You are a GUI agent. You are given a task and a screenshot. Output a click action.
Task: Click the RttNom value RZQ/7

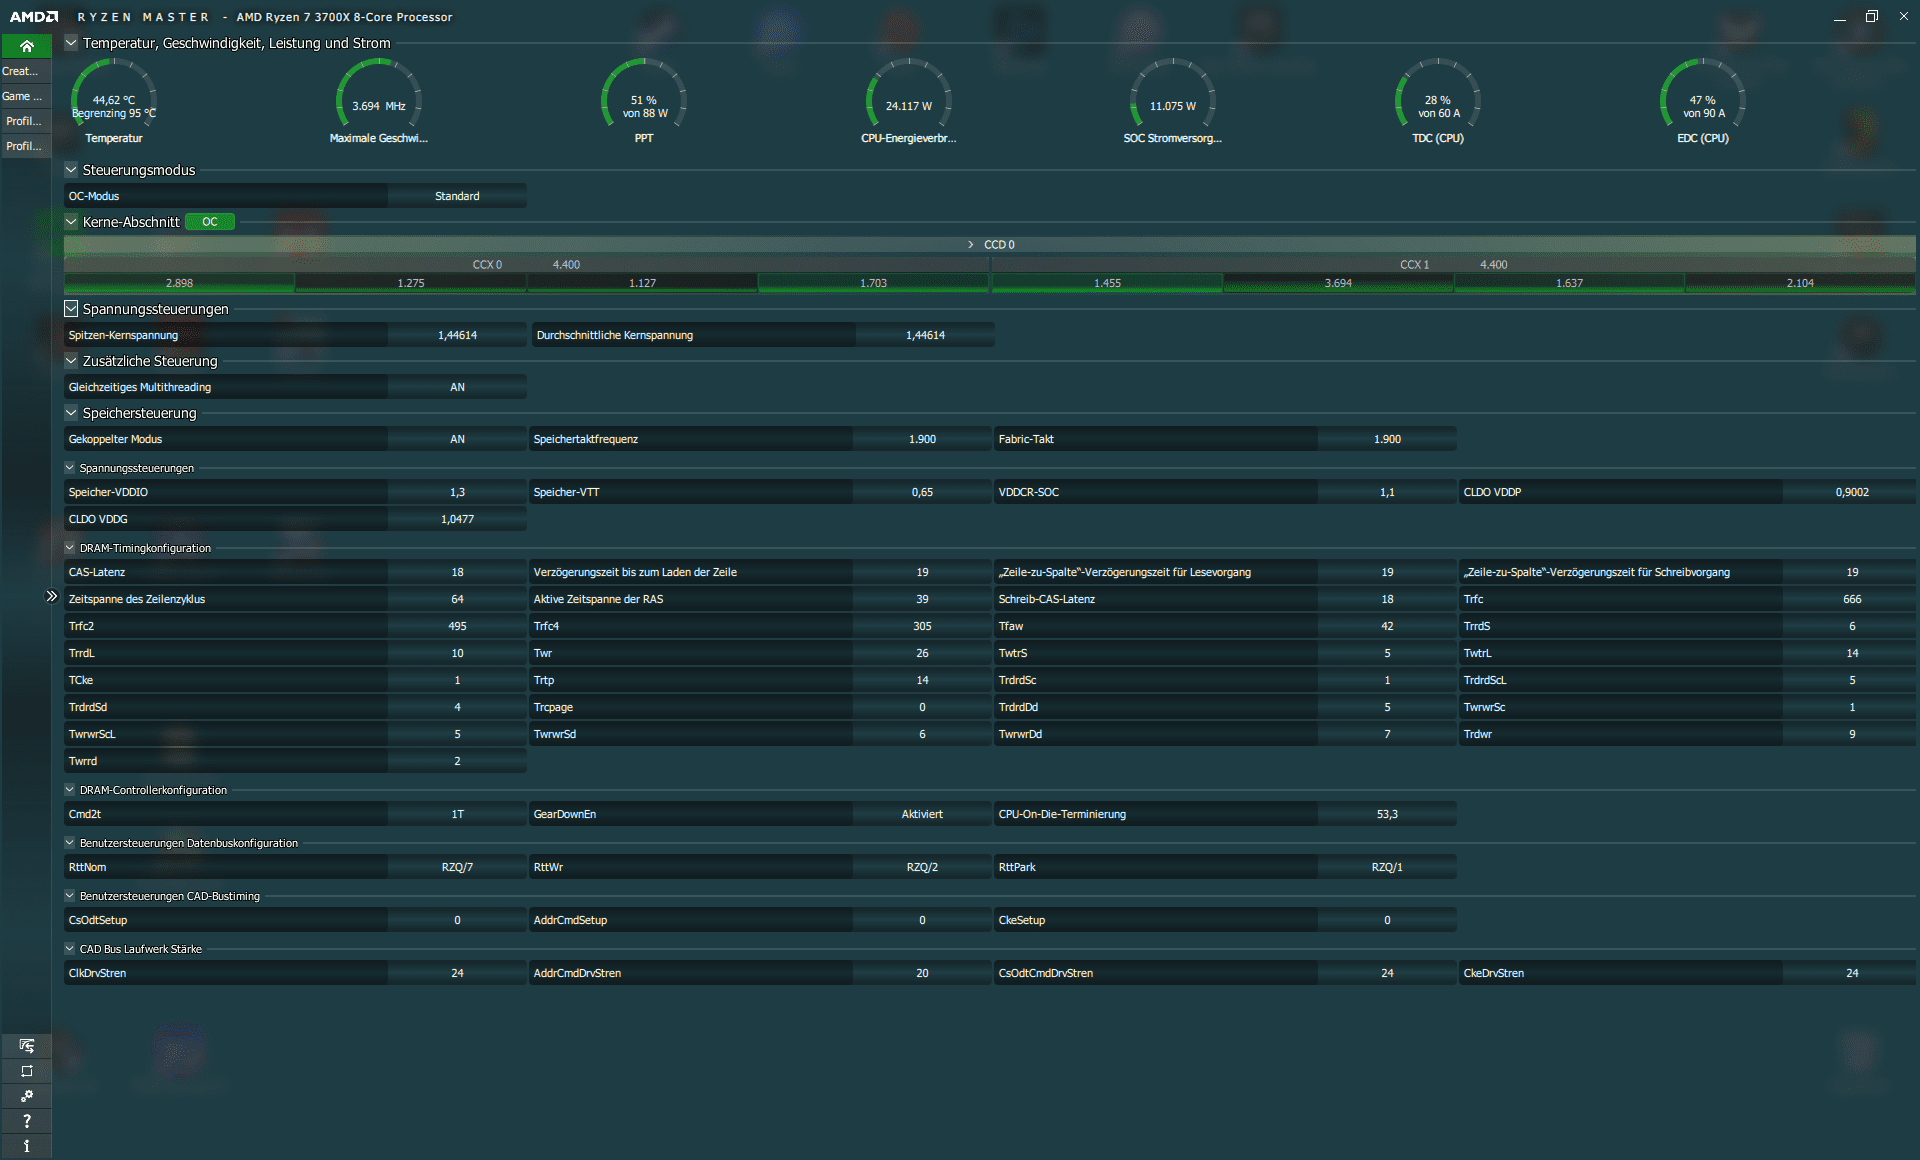click(457, 867)
